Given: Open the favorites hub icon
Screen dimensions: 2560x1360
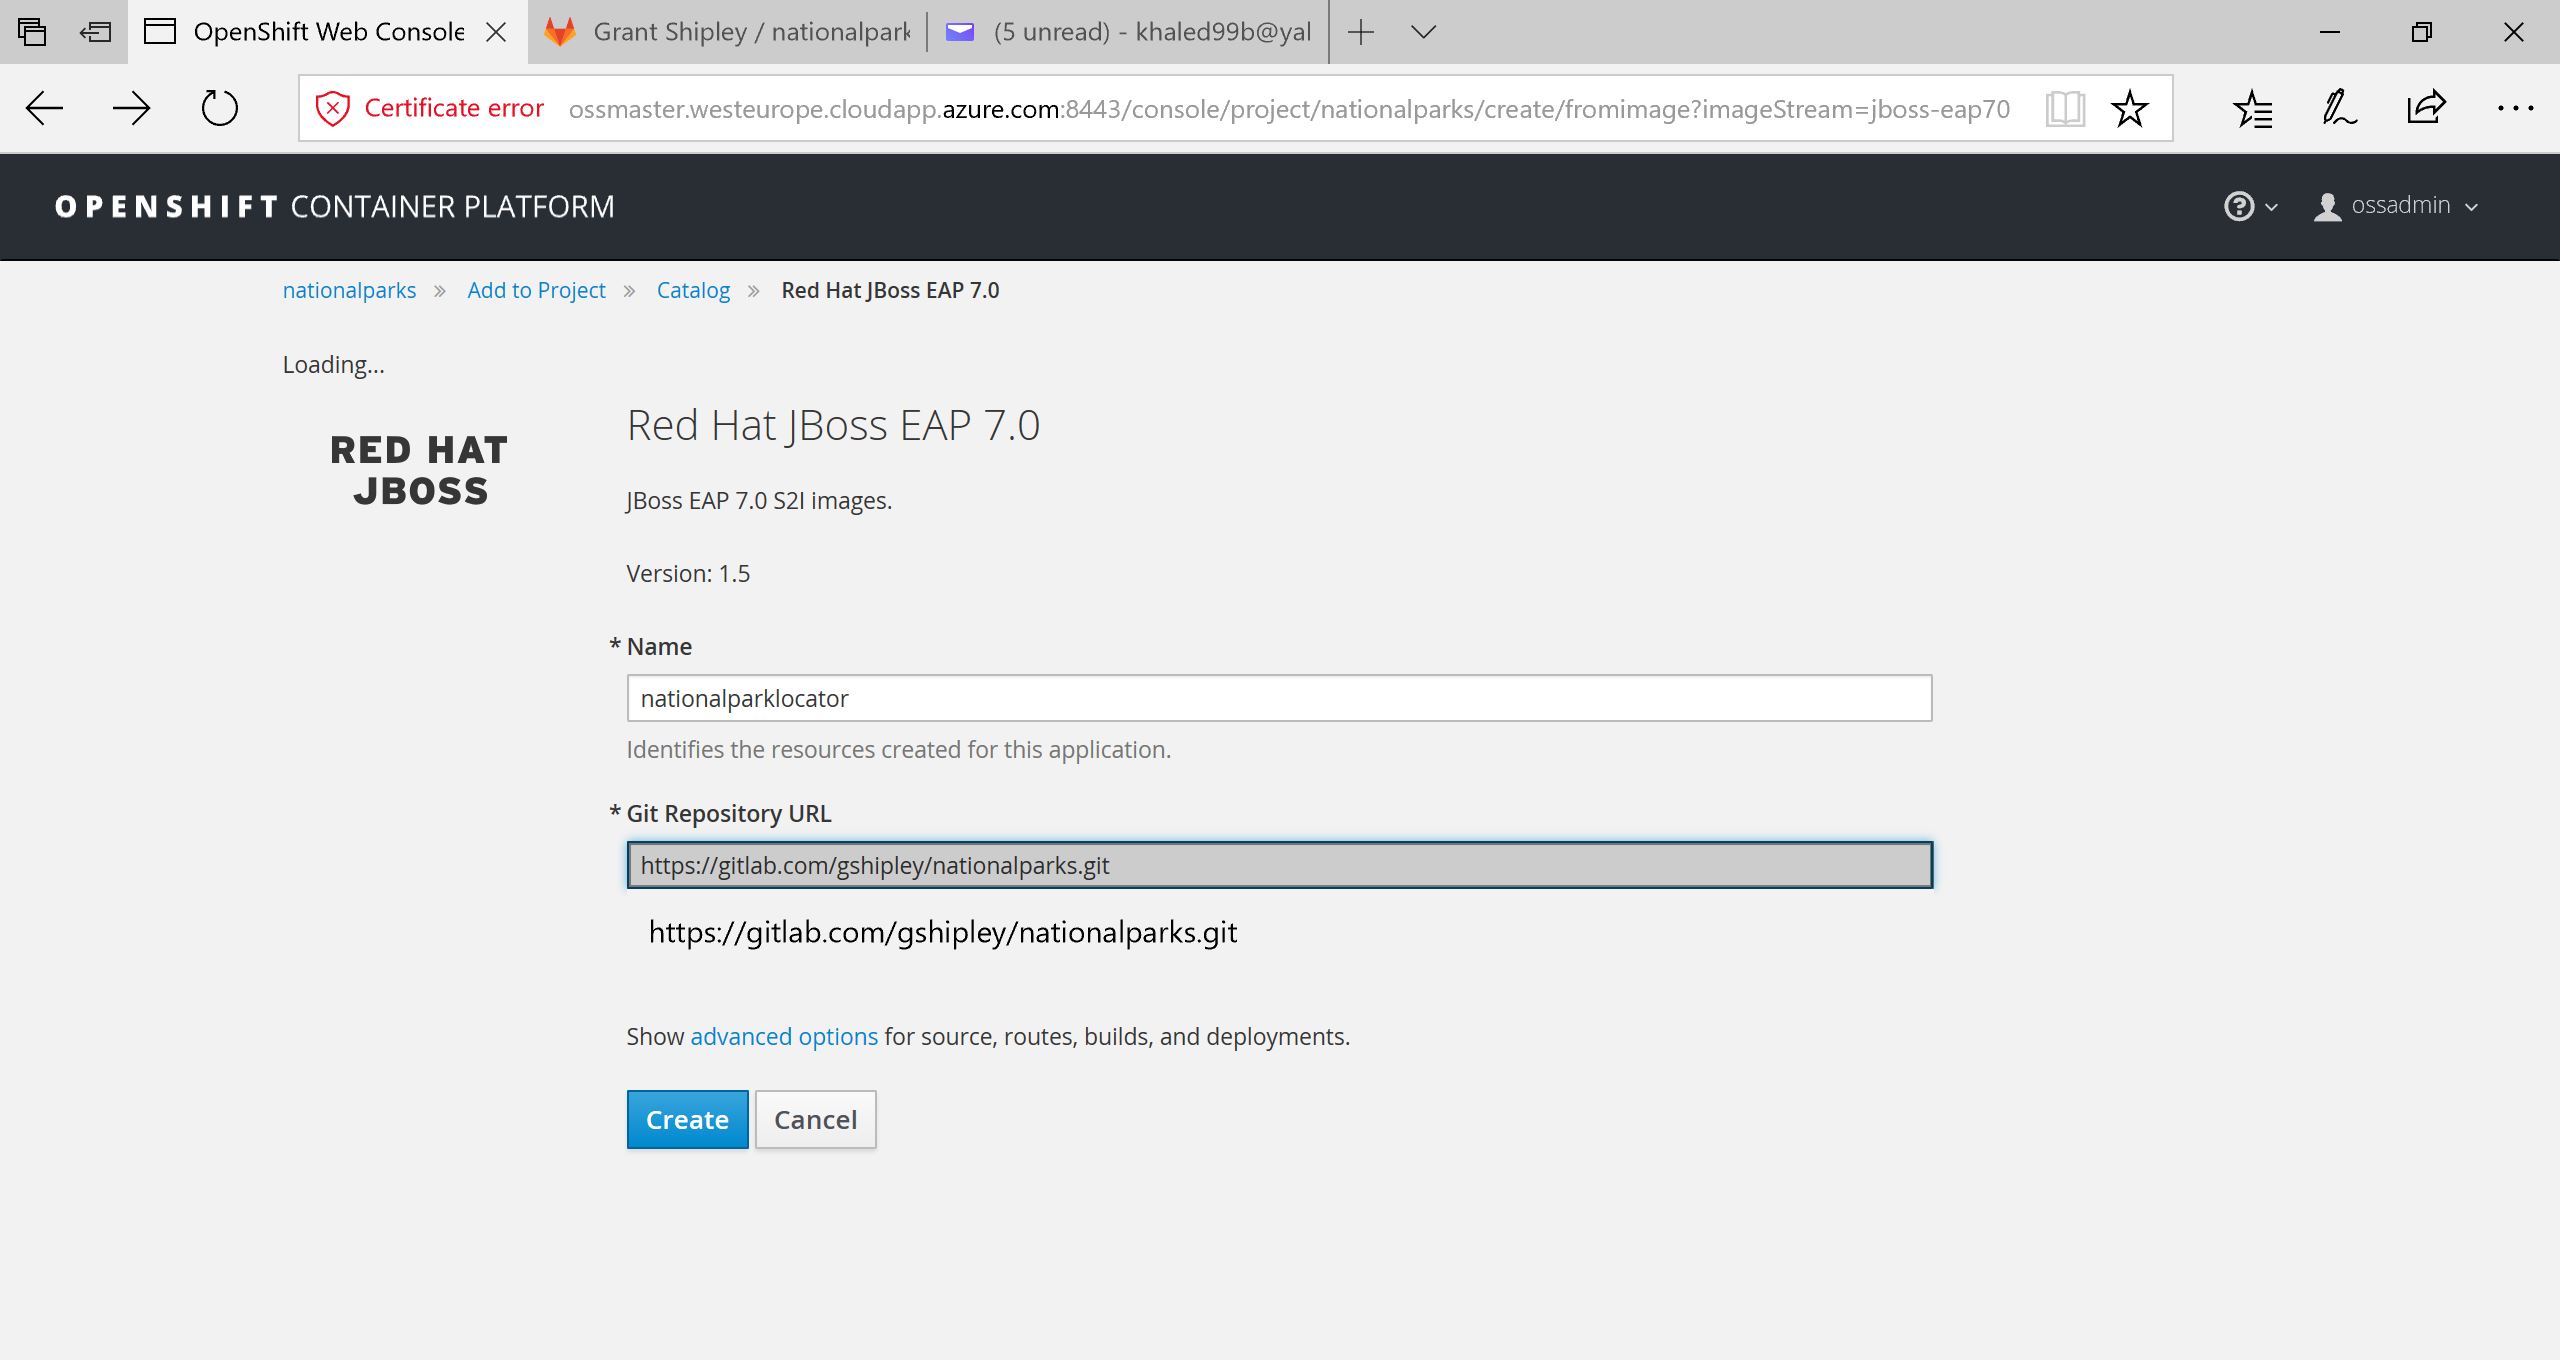Looking at the screenshot, I should point(2252,108).
